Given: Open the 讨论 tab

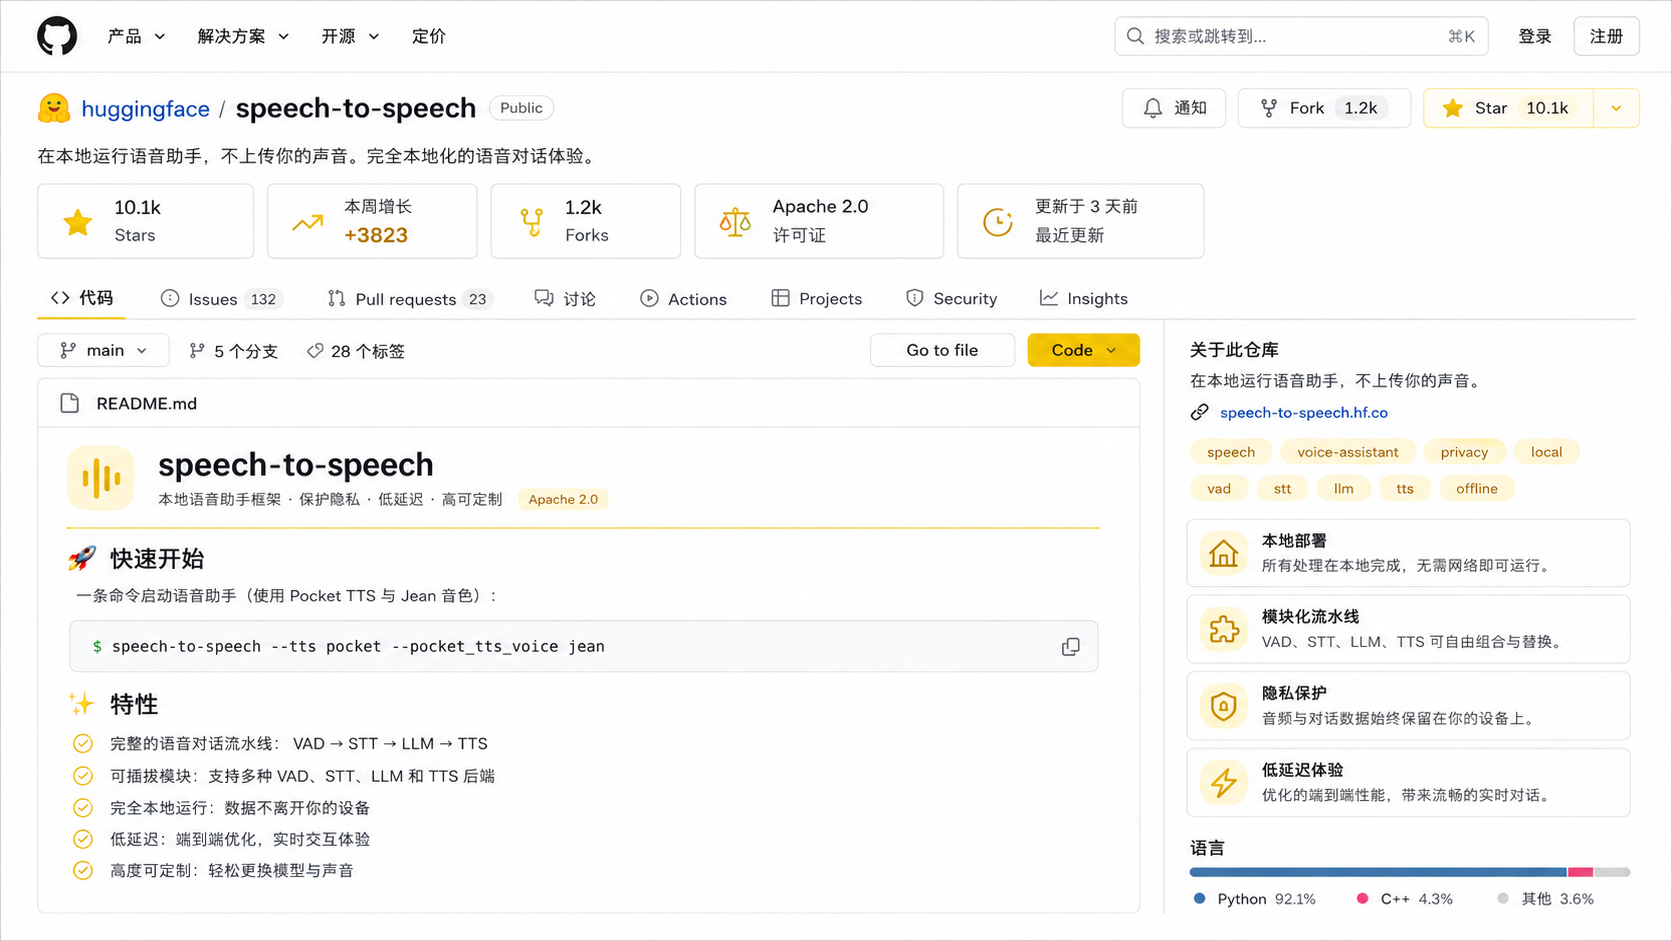Looking at the screenshot, I should [565, 299].
